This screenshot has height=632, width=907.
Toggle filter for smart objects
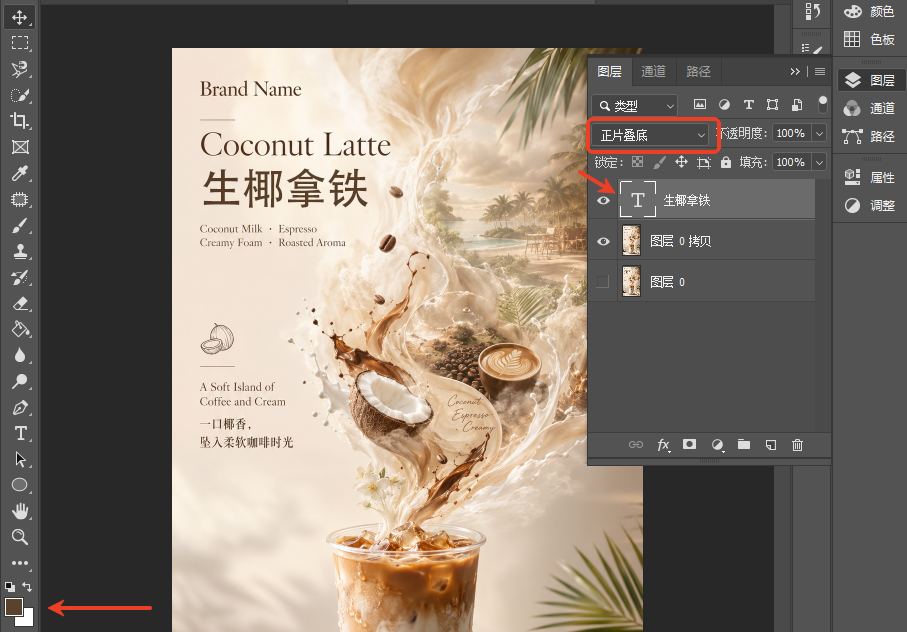pos(797,105)
